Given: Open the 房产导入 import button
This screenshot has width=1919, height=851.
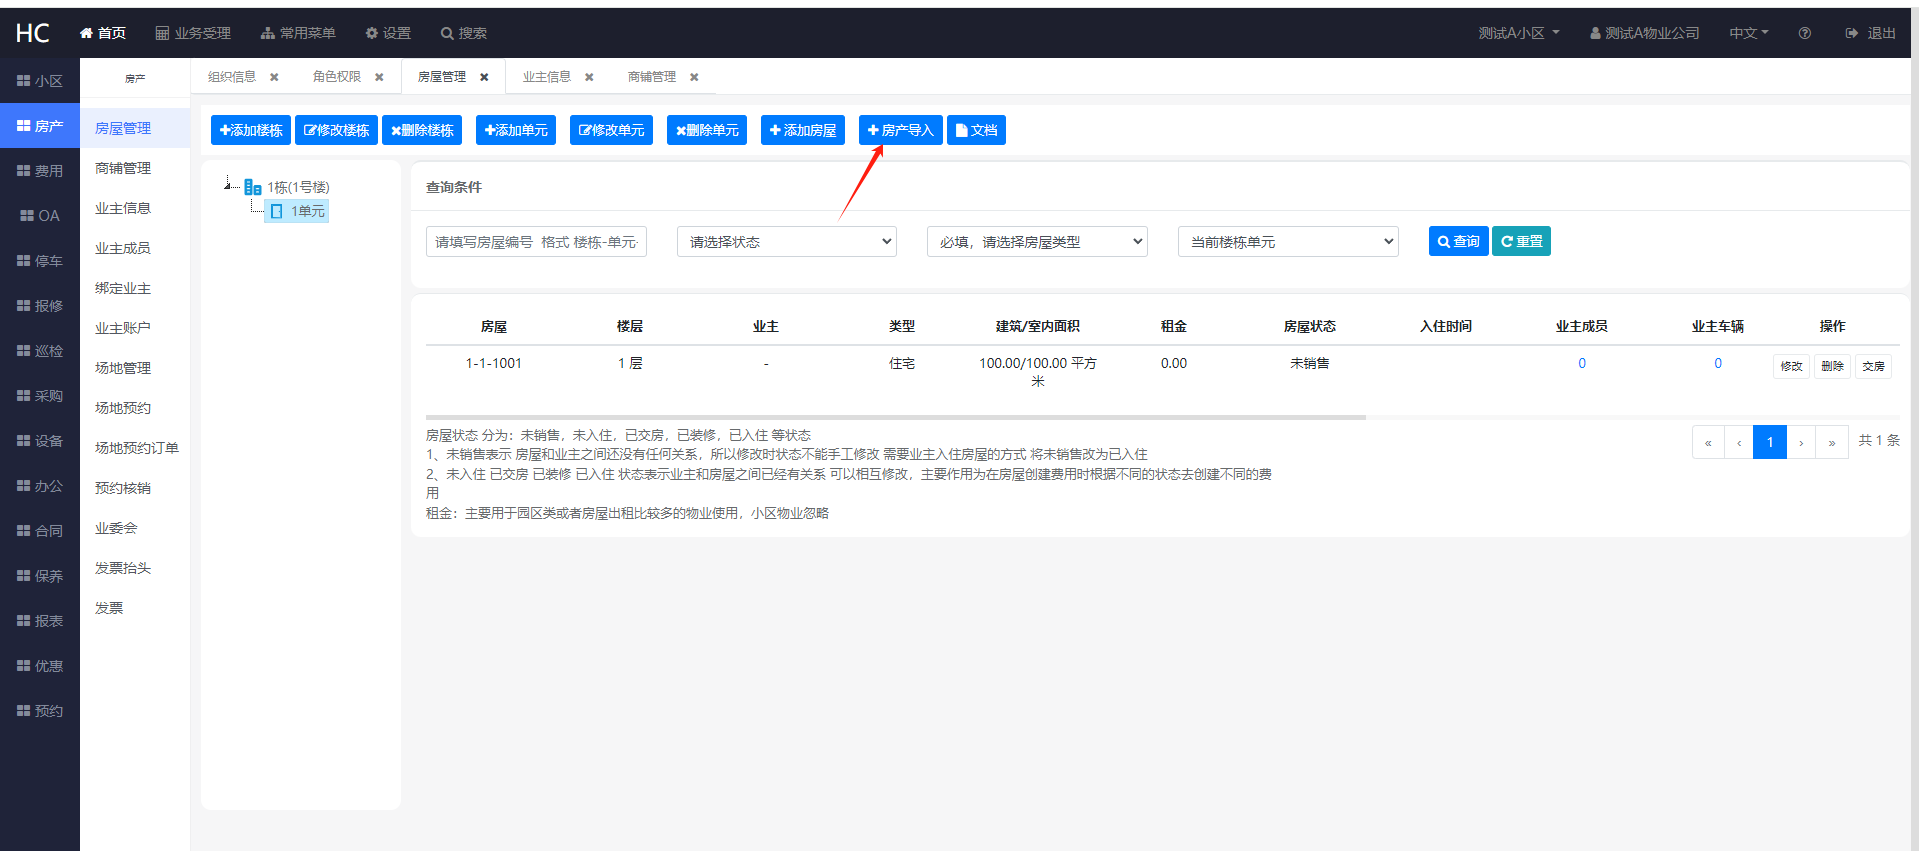Looking at the screenshot, I should coord(900,130).
